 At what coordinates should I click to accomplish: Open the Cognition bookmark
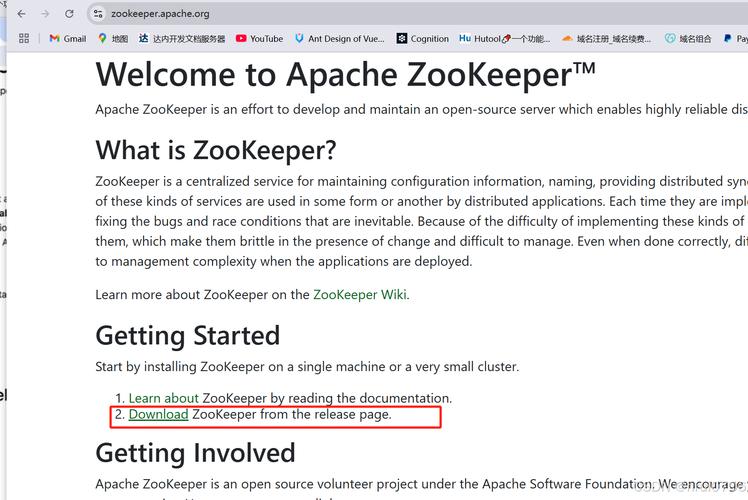click(x=423, y=39)
